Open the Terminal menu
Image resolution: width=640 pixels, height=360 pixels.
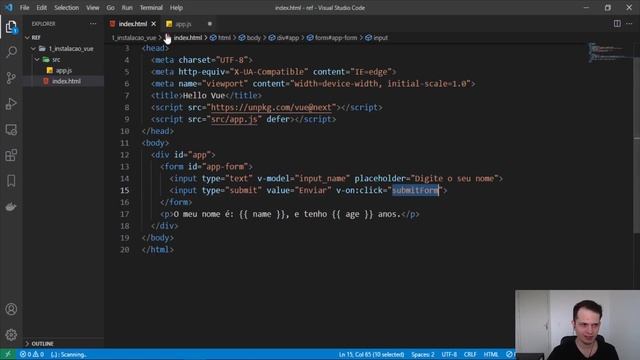coord(151,8)
